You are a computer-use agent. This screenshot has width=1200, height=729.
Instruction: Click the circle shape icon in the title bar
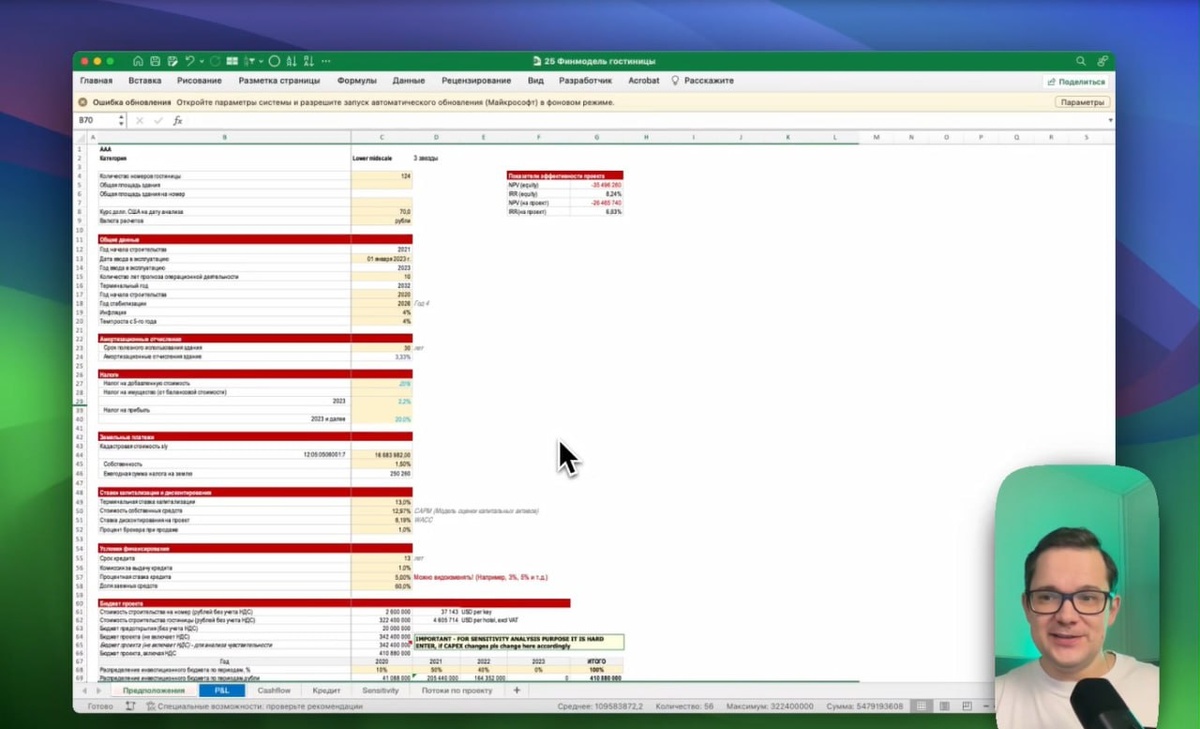click(x=274, y=61)
